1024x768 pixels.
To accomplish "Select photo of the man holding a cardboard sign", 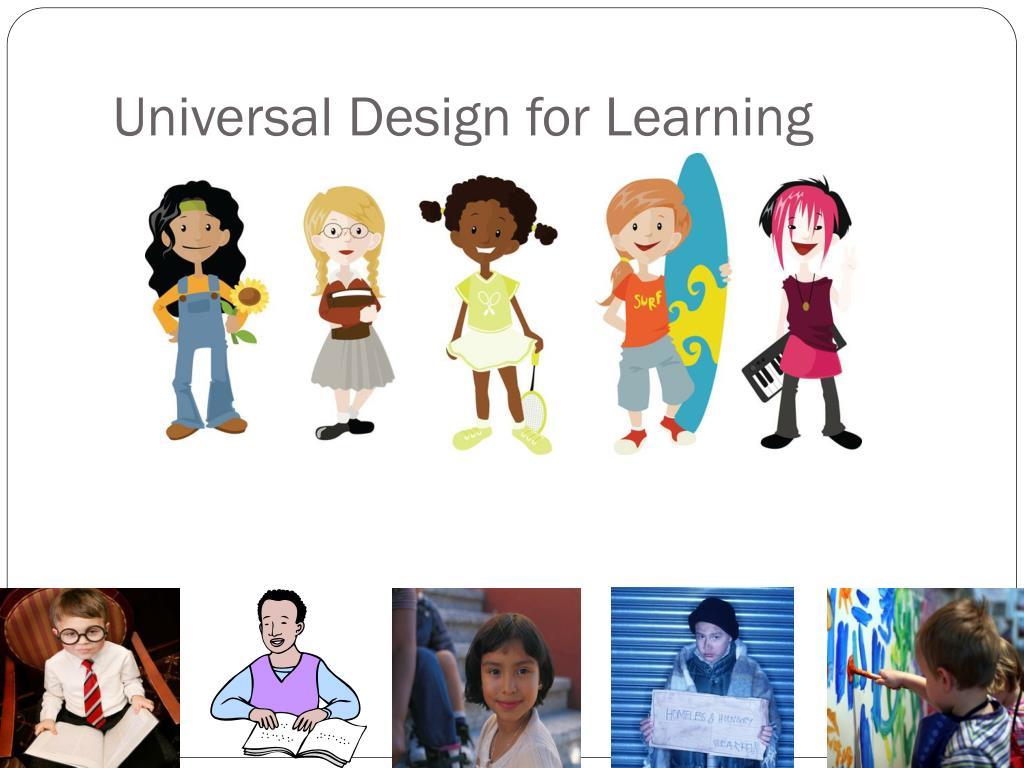I will [703, 678].
